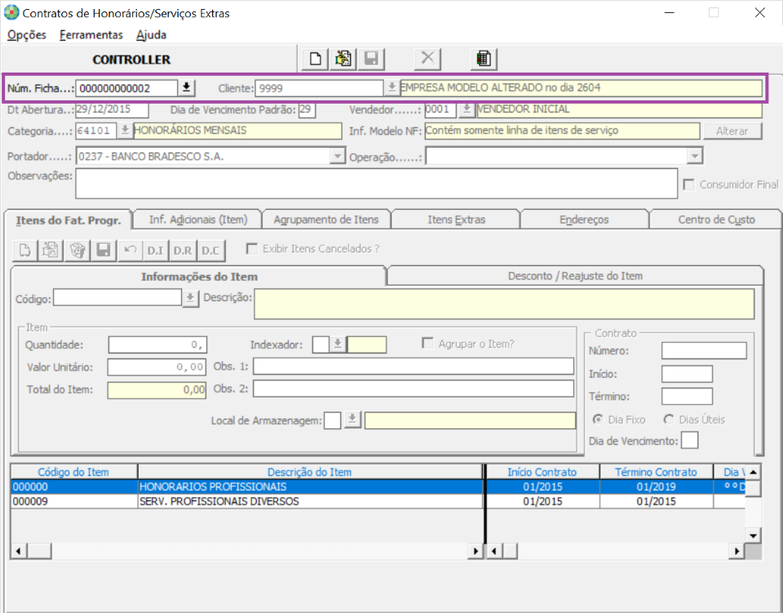
Task: Switch to Centro de Custo tab
Action: coord(716,220)
